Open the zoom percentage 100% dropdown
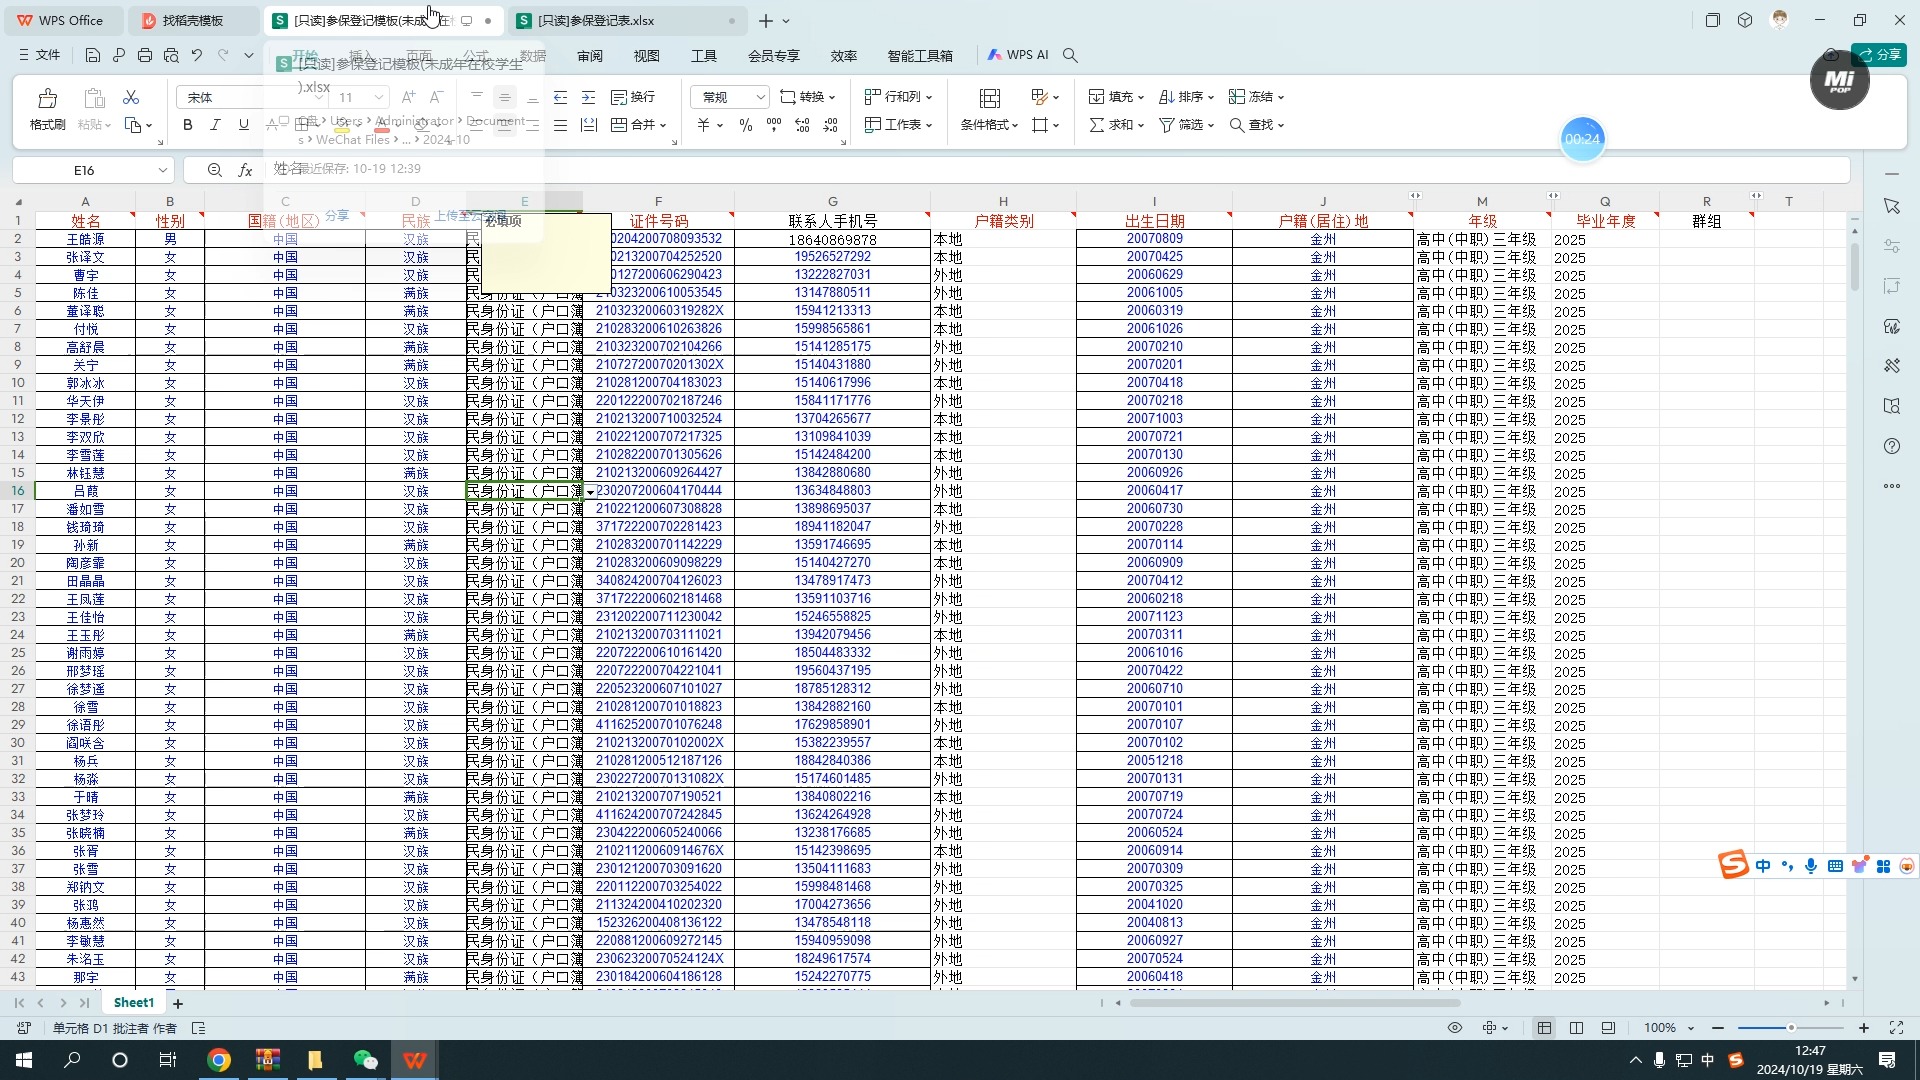Image resolution: width=1920 pixels, height=1080 pixels. [x=1668, y=1028]
